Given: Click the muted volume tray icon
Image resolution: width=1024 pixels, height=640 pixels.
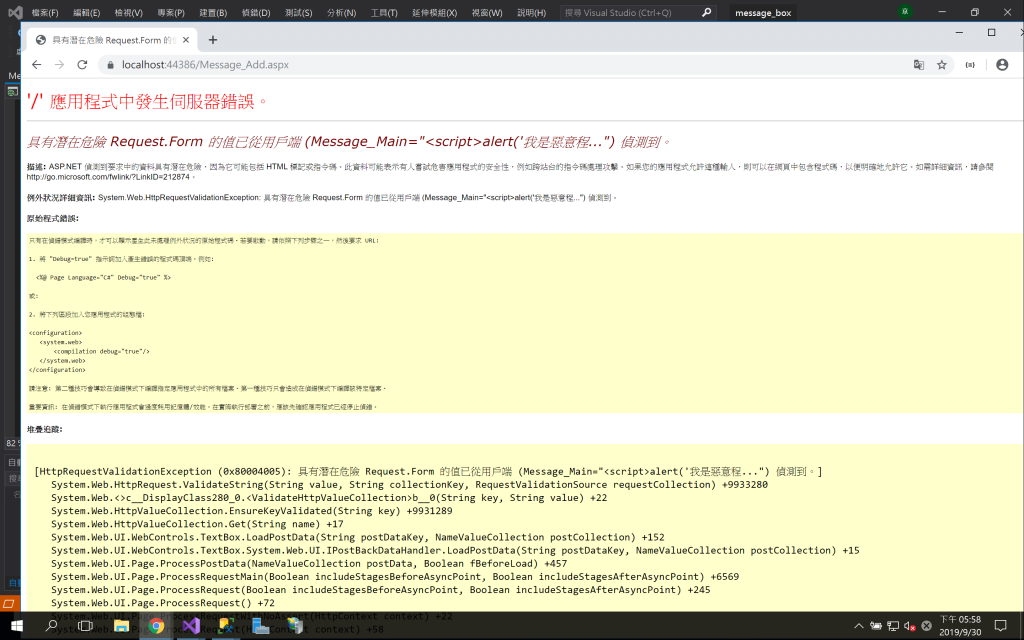Looking at the screenshot, I should 910,626.
